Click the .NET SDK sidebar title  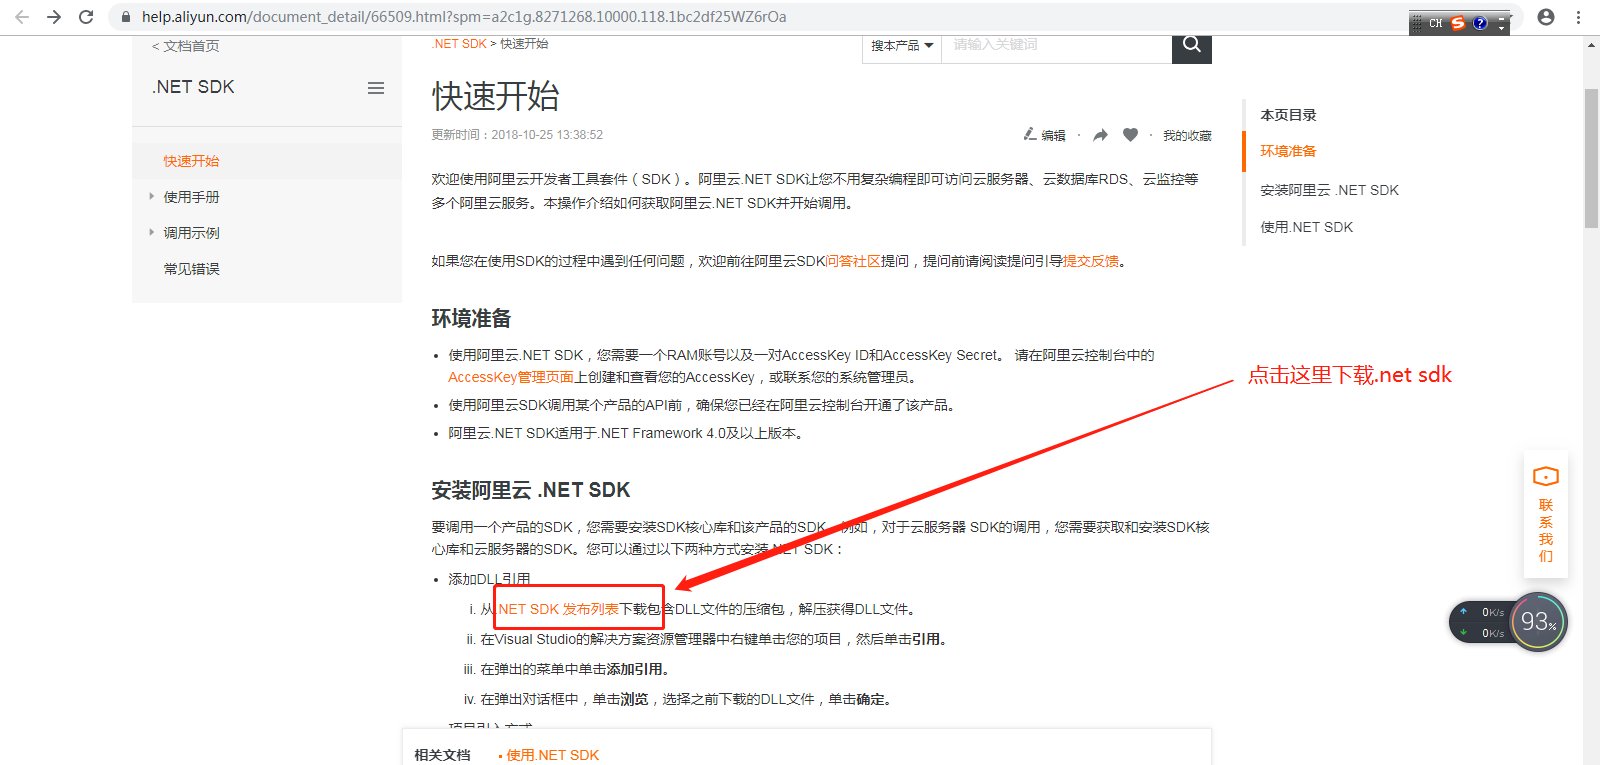point(193,87)
